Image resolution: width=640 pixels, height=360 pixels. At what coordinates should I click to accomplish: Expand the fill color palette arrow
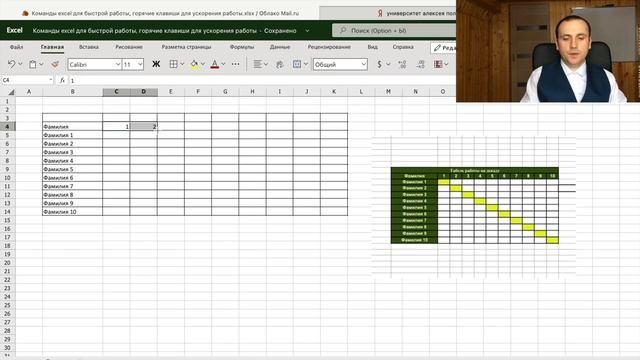click(x=203, y=64)
